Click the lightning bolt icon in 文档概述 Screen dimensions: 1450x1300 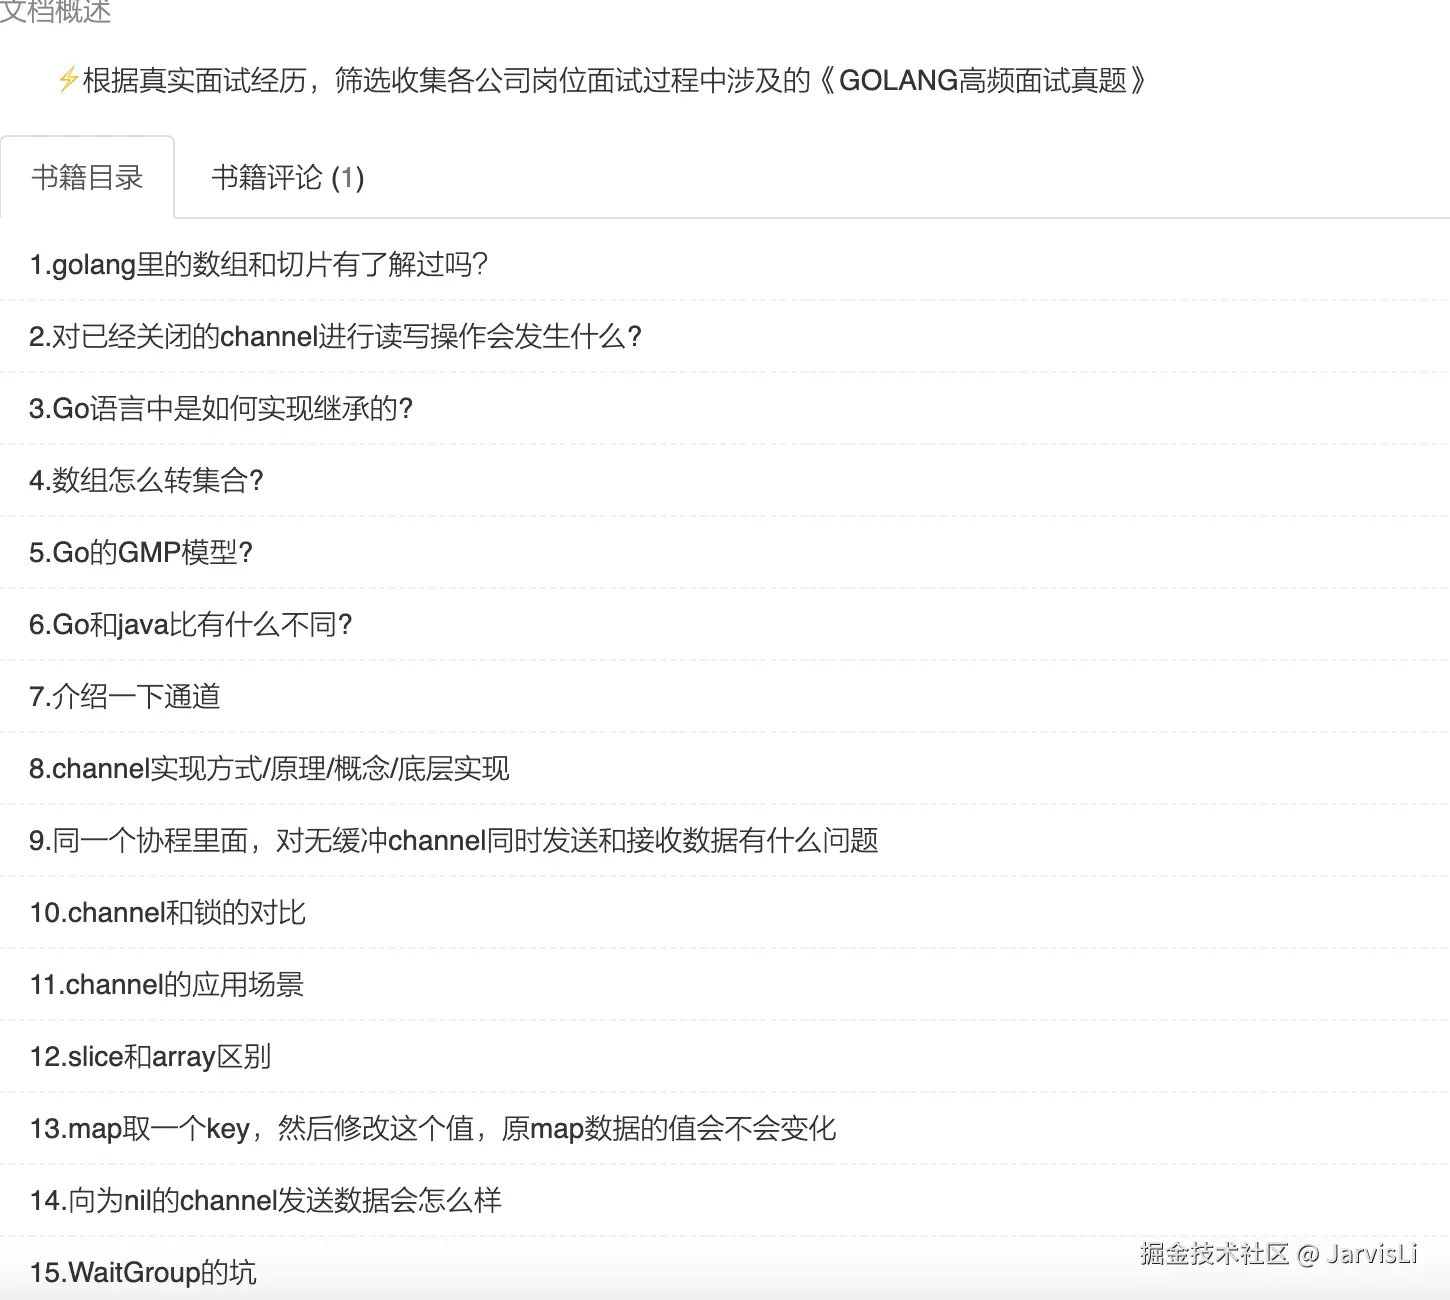tap(65, 80)
